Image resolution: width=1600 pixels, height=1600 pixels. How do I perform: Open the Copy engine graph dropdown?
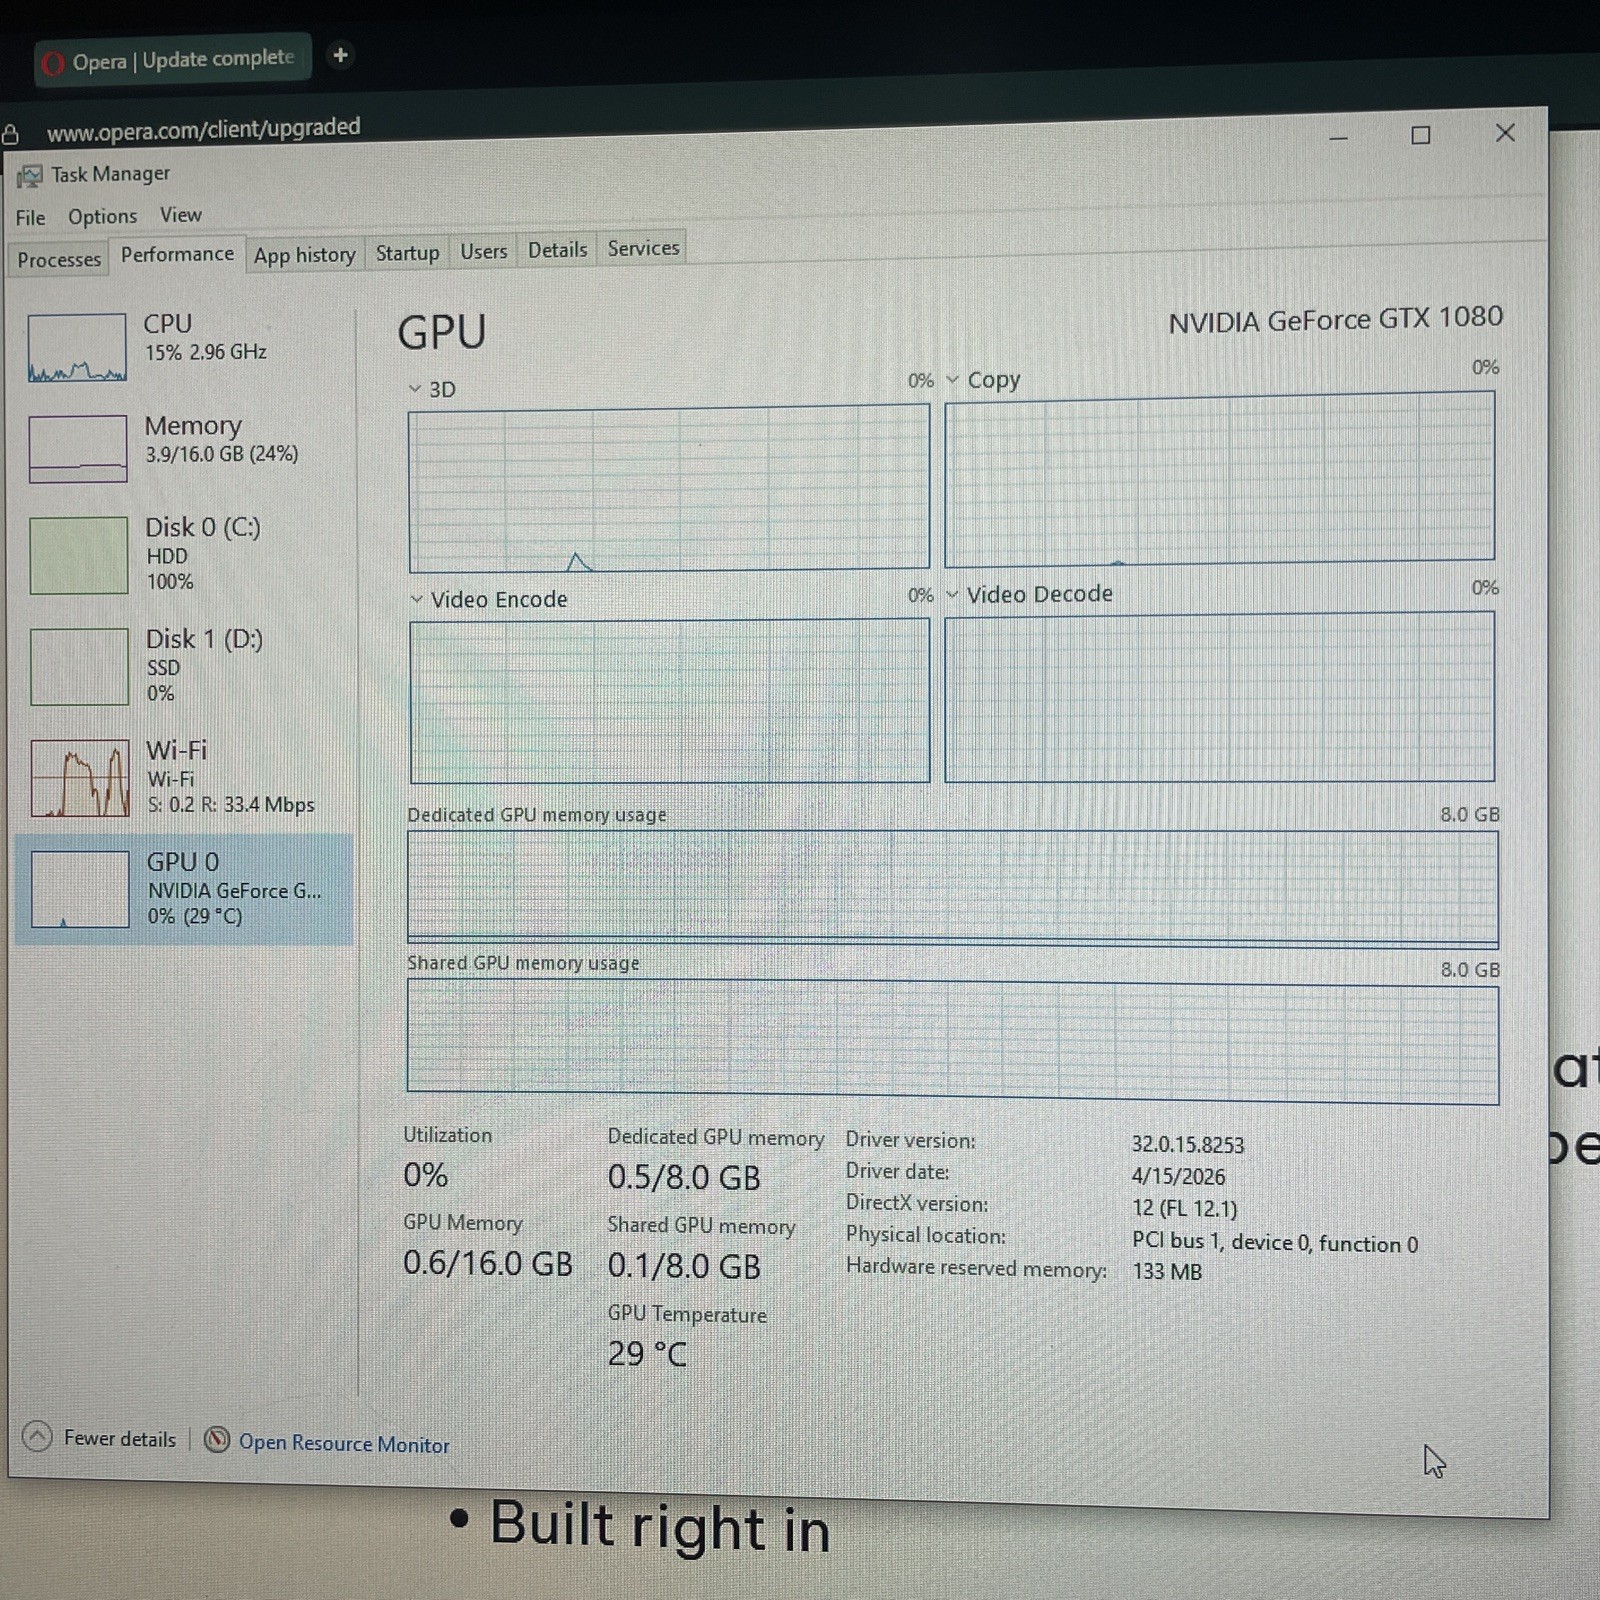[x=952, y=380]
